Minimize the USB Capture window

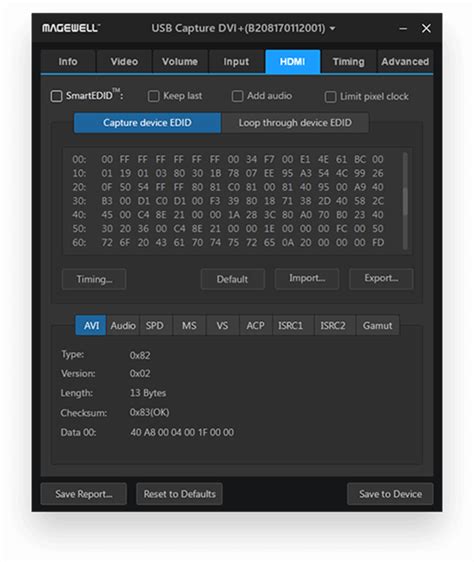[403, 28]
